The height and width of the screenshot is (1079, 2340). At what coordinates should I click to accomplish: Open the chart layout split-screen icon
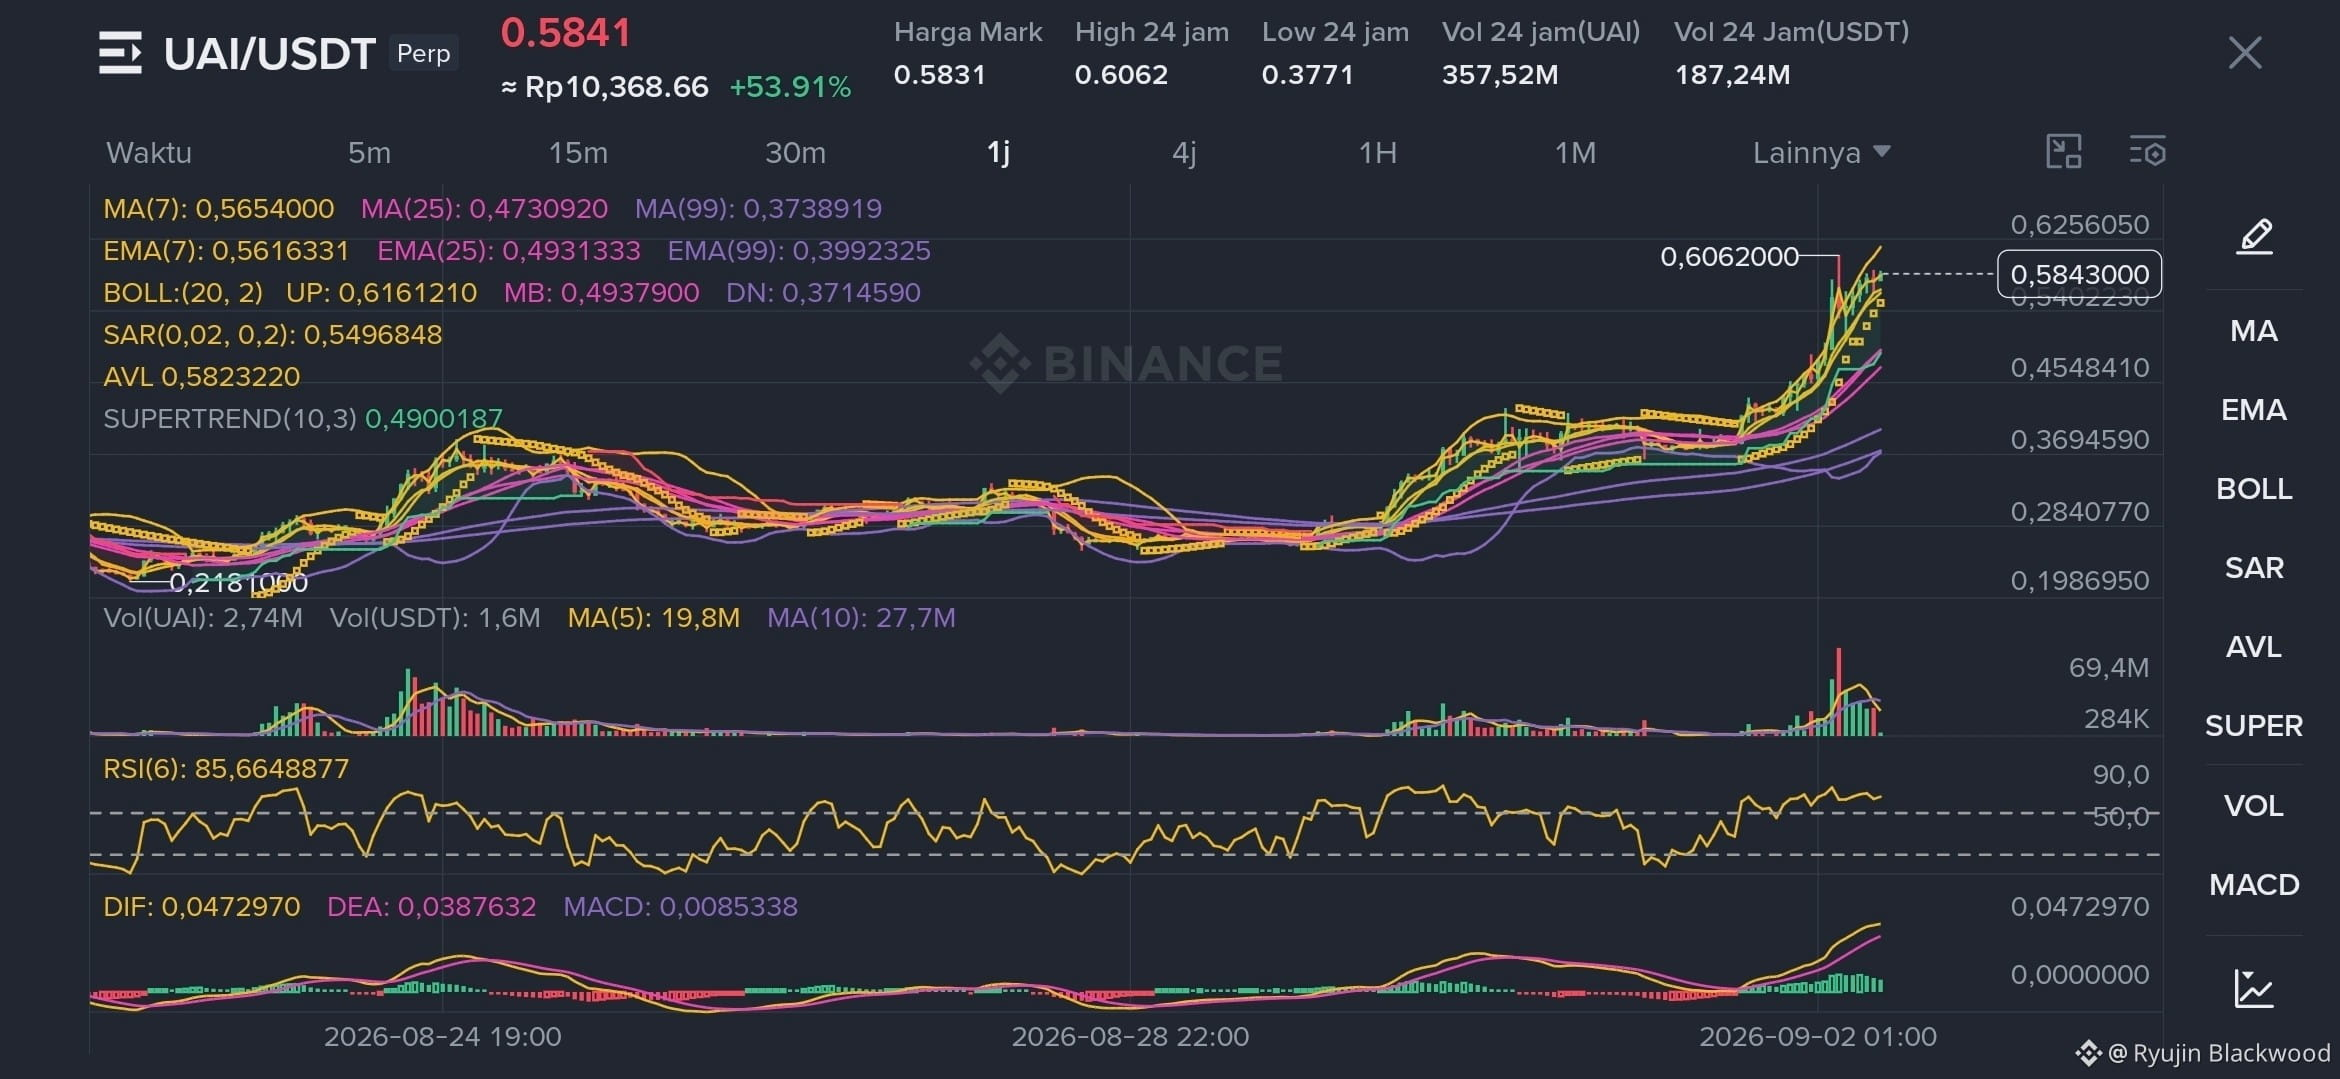pyautogui.click(x=2064, y=152)
